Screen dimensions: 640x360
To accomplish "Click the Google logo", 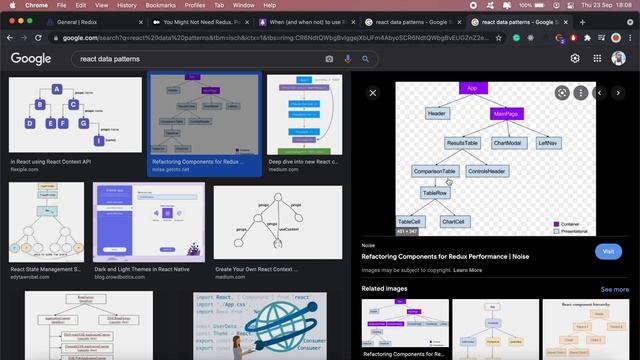I will pyautogui.click(x=31, y=59).
